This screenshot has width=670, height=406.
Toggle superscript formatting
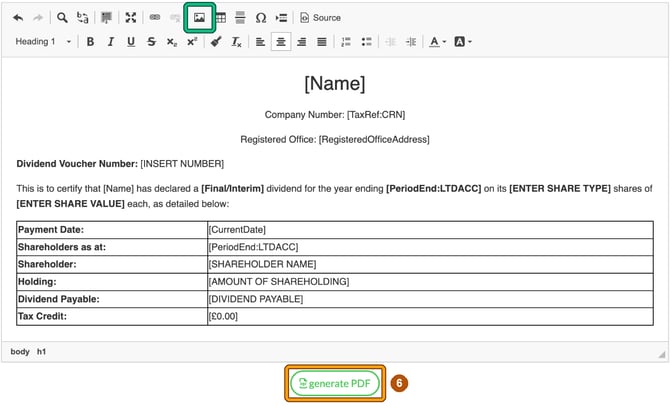192,41
